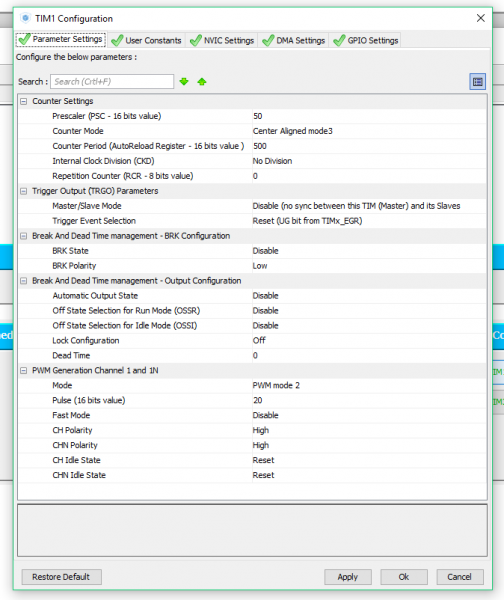Change OSSI Idle Mode Disable value
Viewport: 504px width, 600px height.
coord(369,325)
